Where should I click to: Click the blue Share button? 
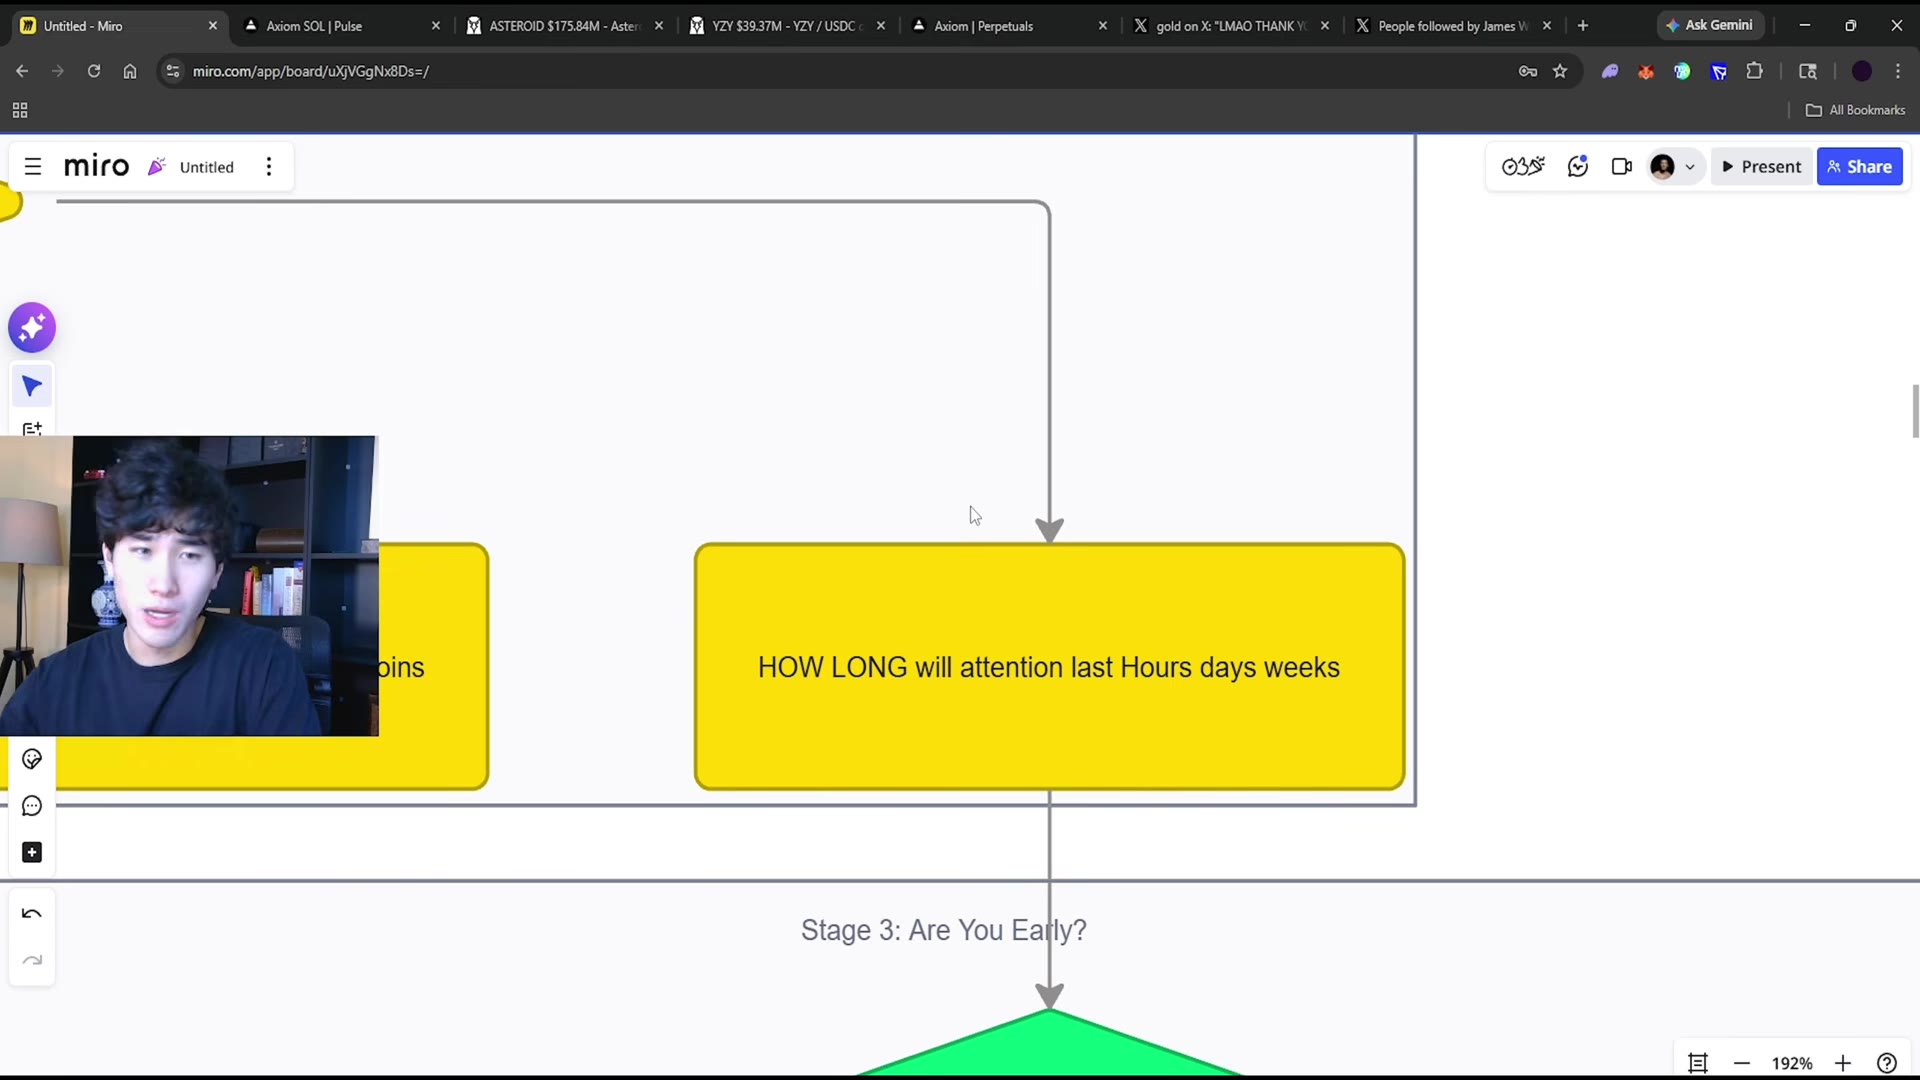pos(1859,167)
